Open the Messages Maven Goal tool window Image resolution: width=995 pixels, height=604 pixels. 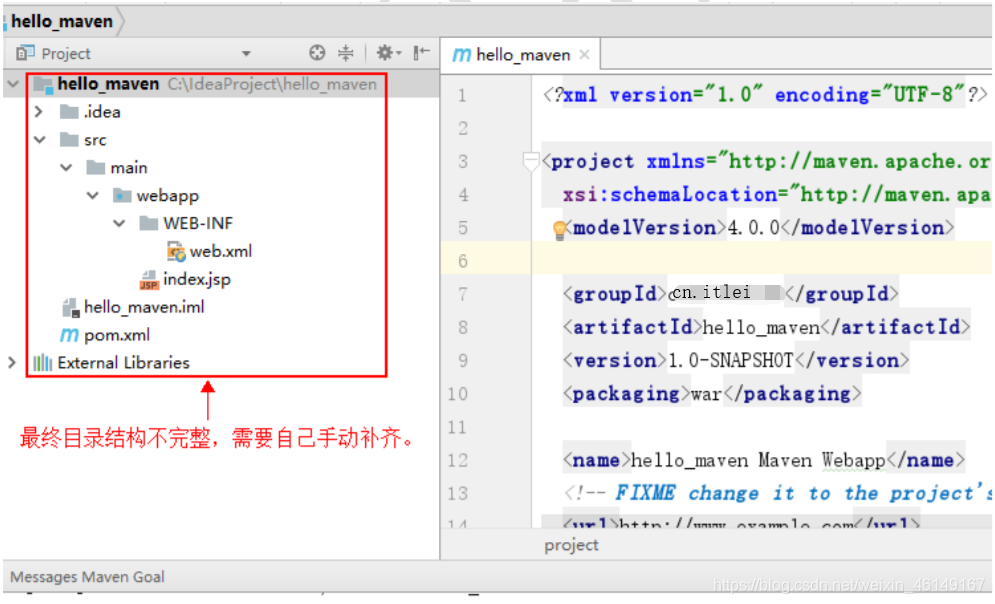[x=88, y=577]
